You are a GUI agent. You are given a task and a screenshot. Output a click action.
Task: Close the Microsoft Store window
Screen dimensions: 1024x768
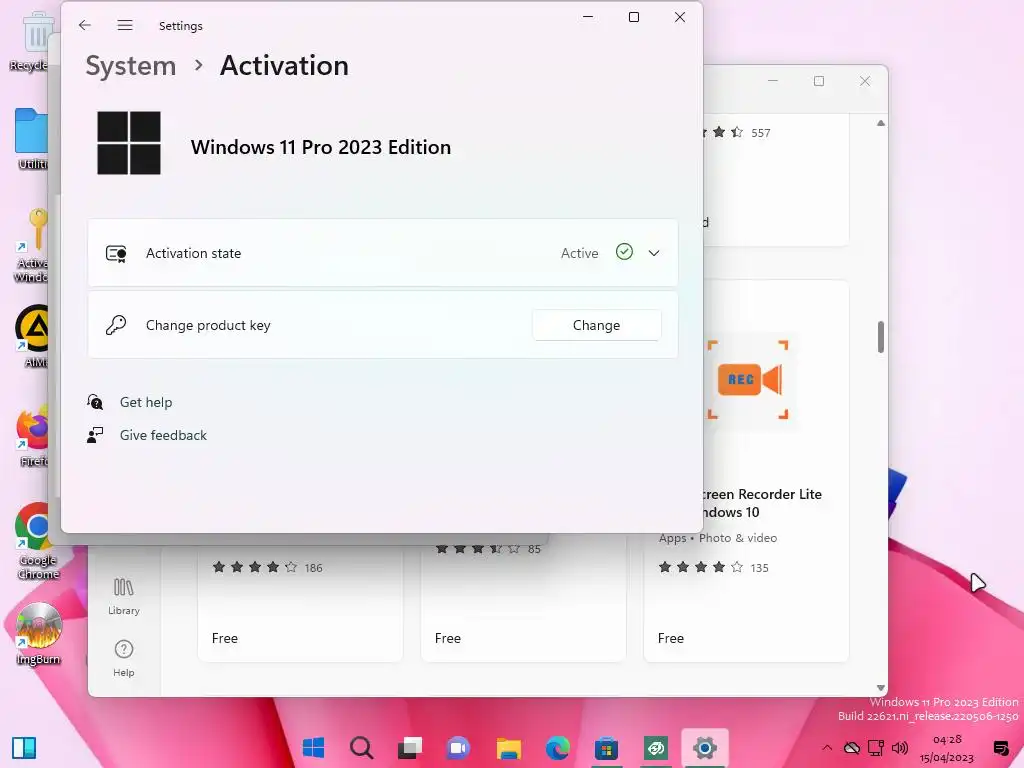coord(865,81)
